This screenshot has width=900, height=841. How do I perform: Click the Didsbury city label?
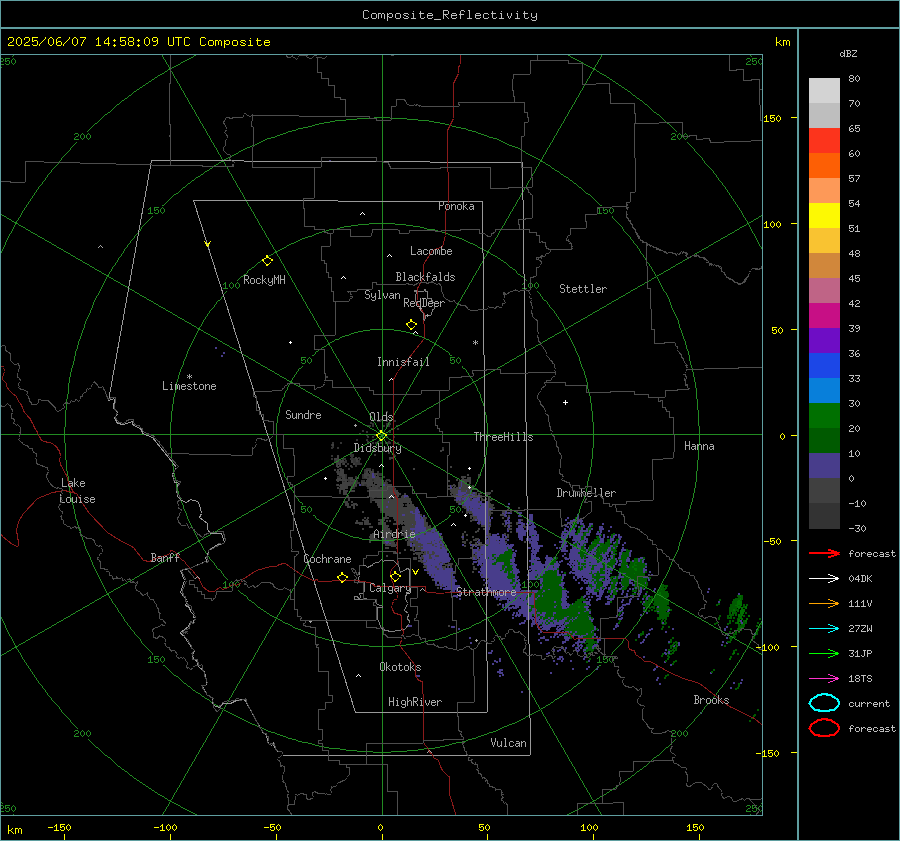coord(377,448)
